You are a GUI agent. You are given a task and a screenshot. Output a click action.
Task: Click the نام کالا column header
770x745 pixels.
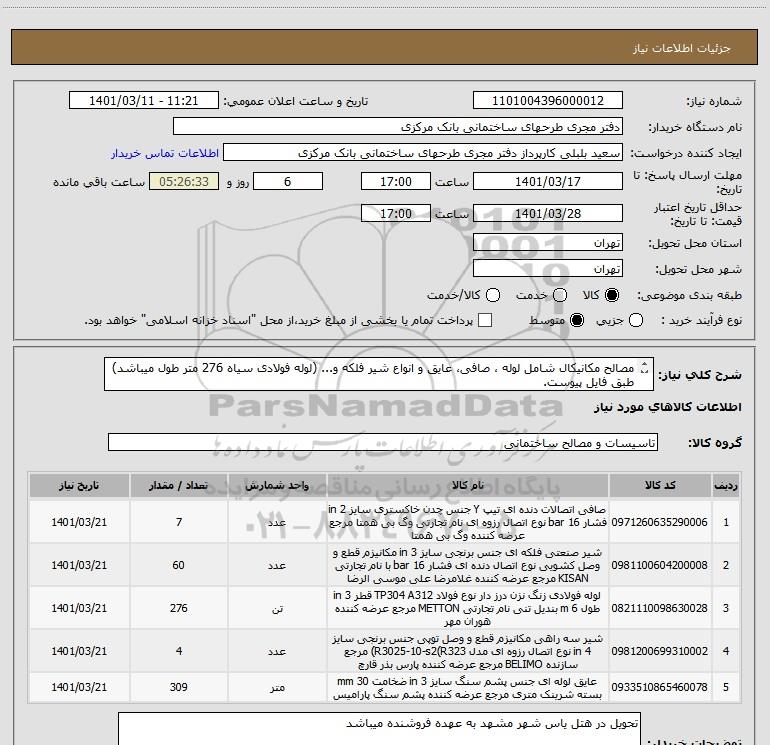point(468,485)
